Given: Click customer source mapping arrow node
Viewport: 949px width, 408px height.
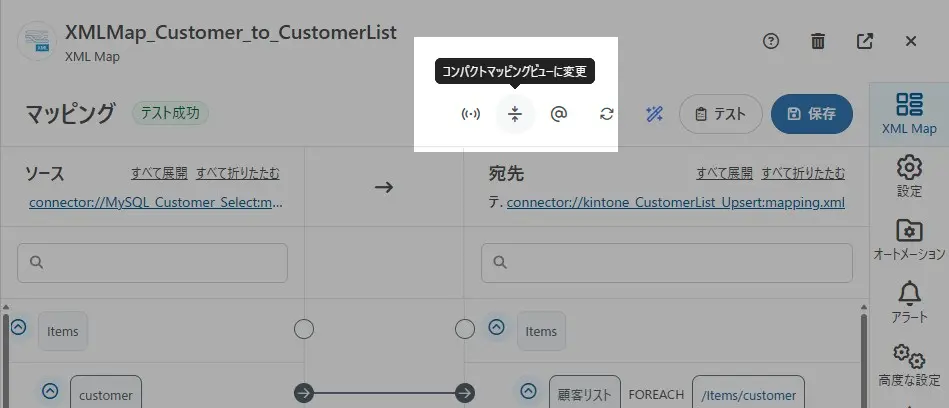Looking at the screenshot, I should (x=304, y=393).
